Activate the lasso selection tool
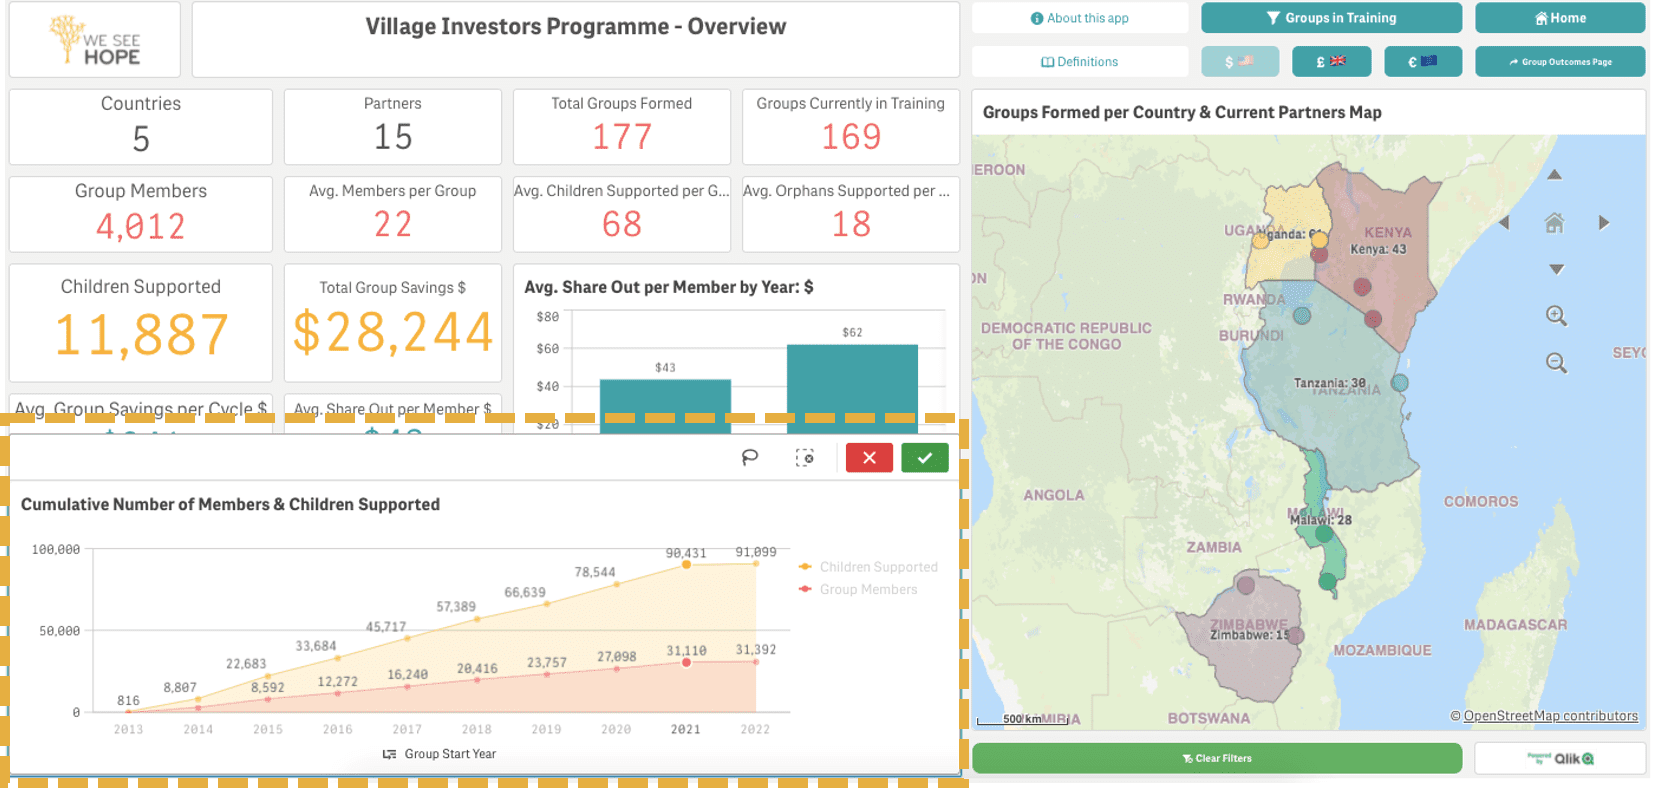1655x788 pixels. 750,457
